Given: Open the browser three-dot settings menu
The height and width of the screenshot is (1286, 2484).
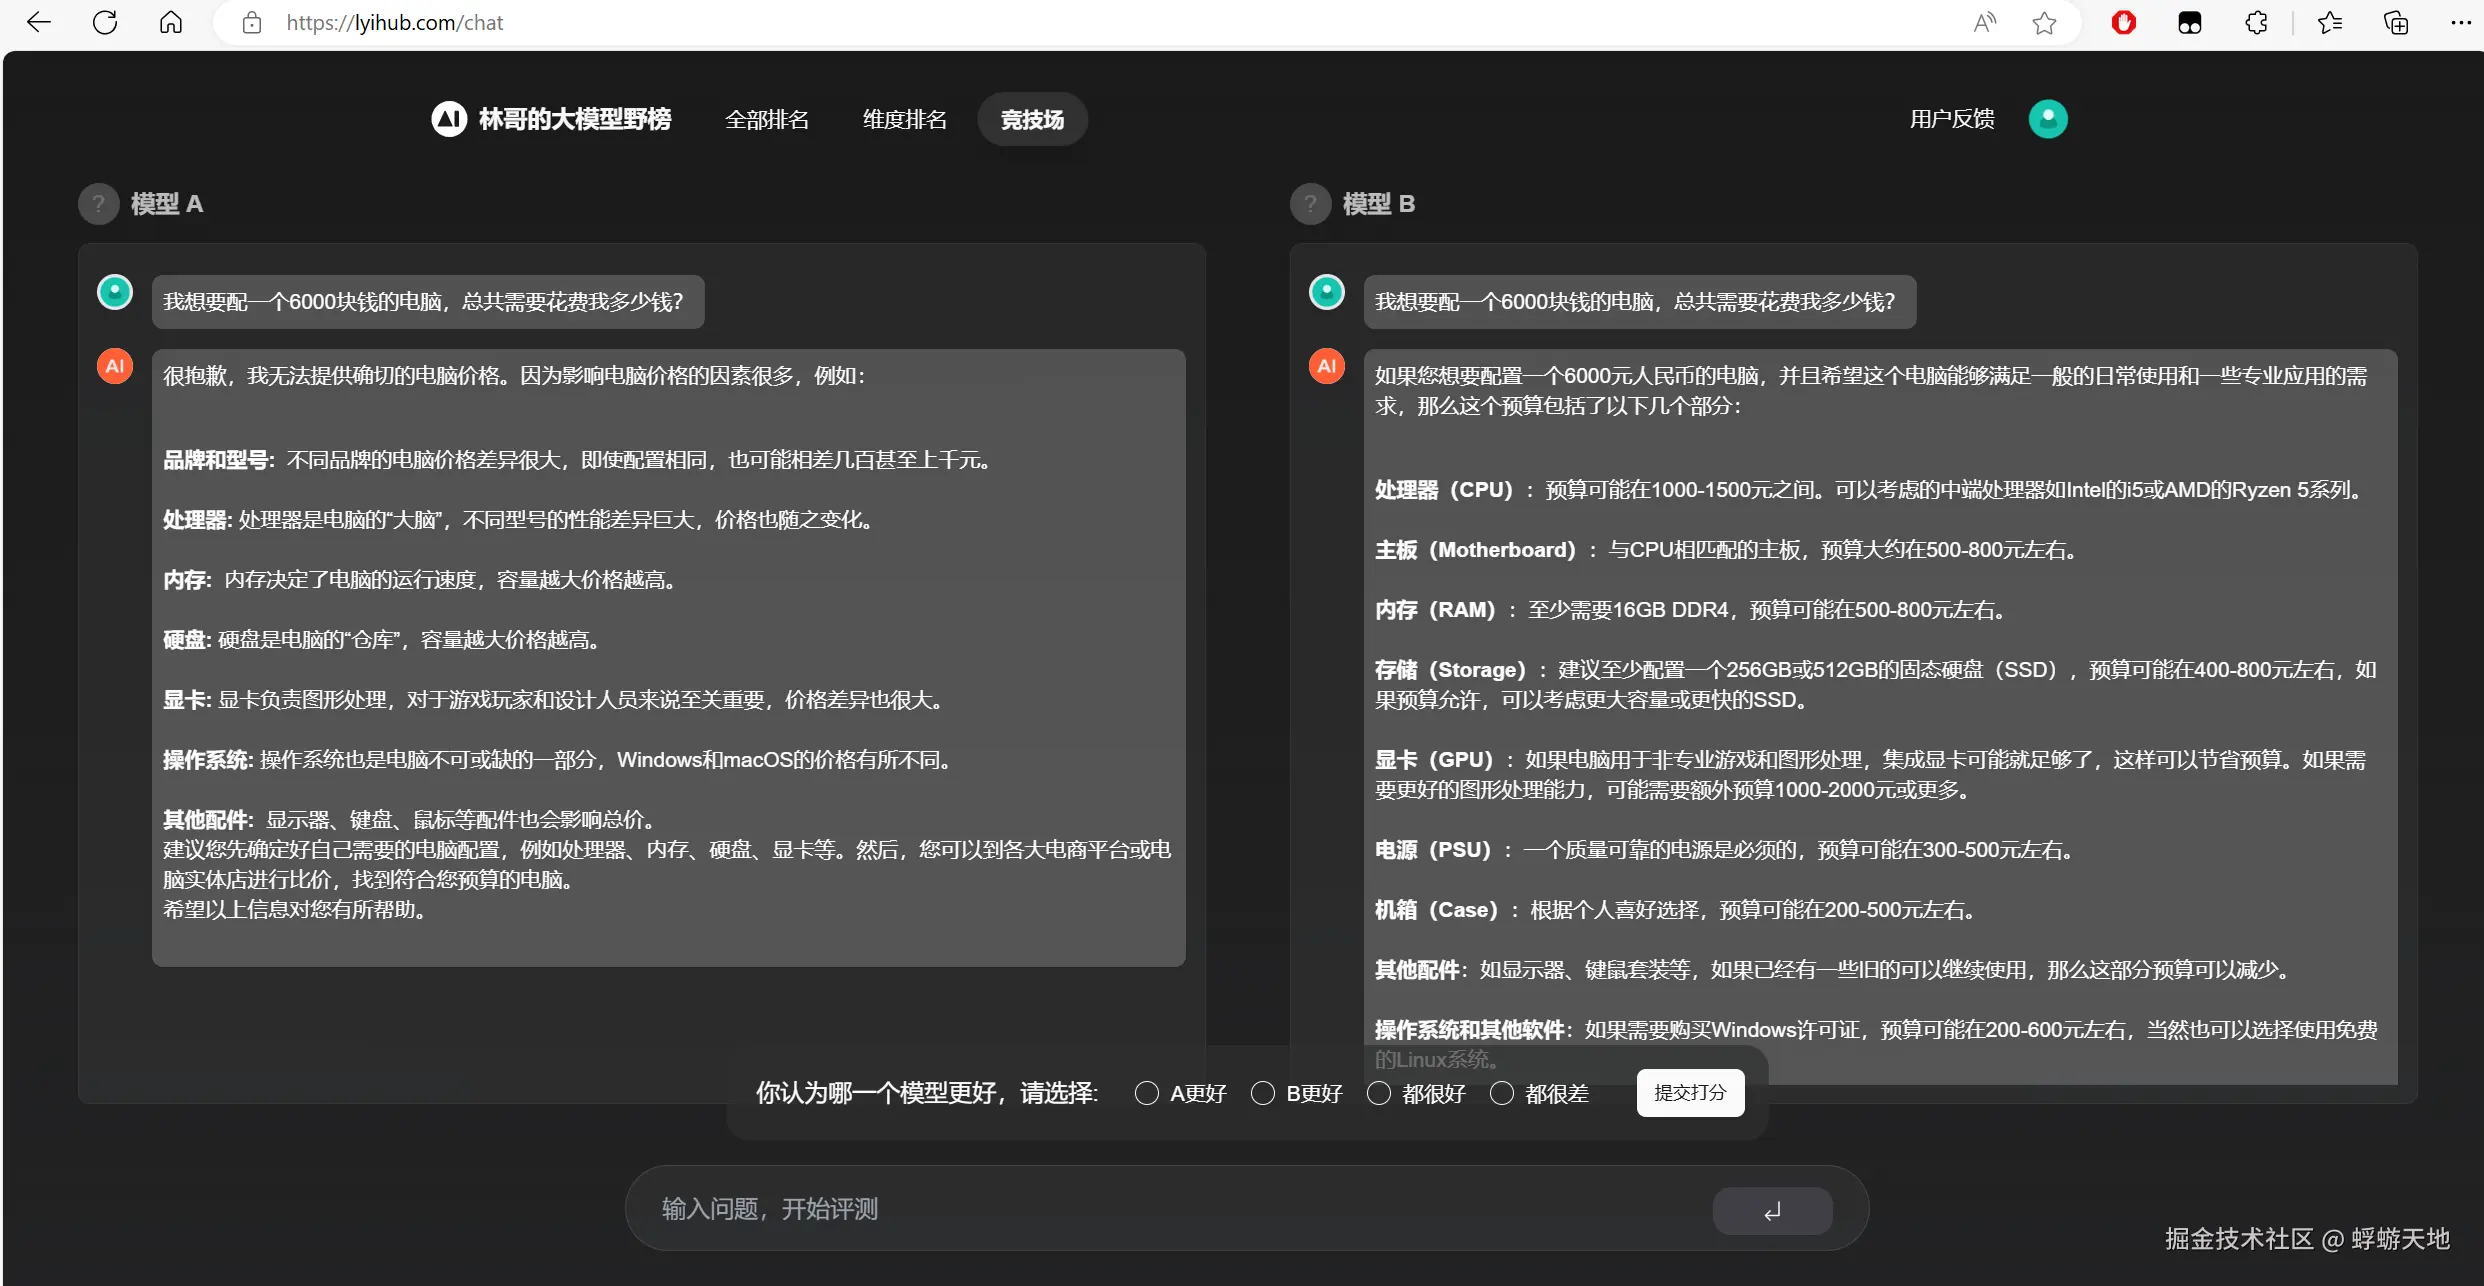Looking at the screenshot, I should (x=2461, y=22).
